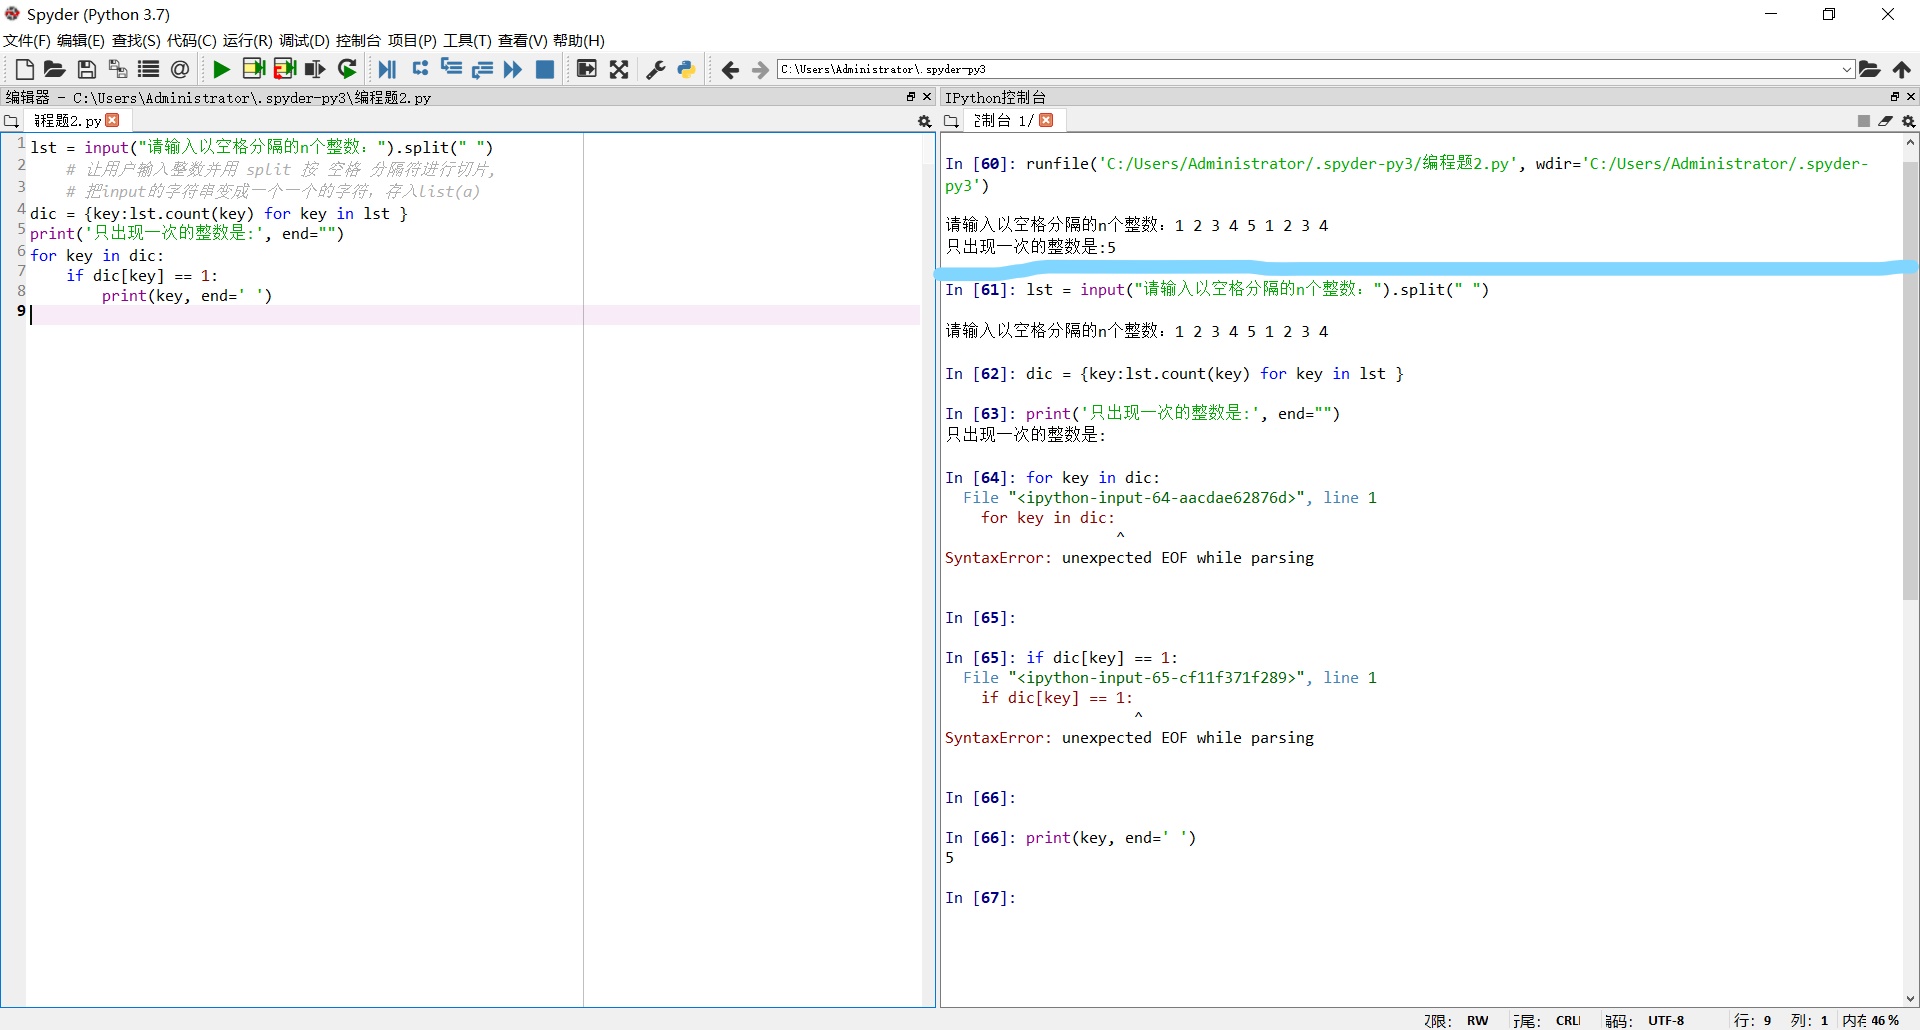Viewport: 1920px width, 1030px height.
Task: Click the console scrollbar down arrow
Action: (1910, 999)
